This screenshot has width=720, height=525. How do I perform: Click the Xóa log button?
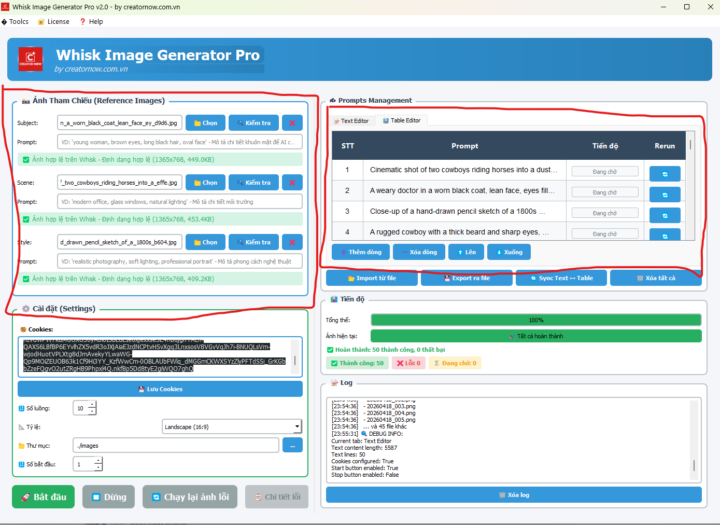[514, 495]
